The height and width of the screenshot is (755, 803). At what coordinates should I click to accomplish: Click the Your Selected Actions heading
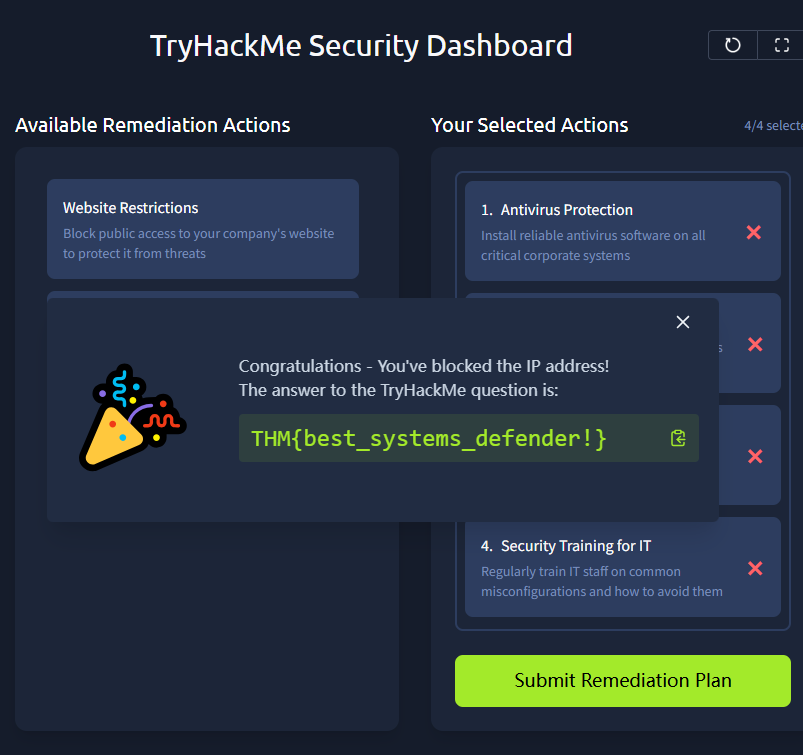(529, 125)
